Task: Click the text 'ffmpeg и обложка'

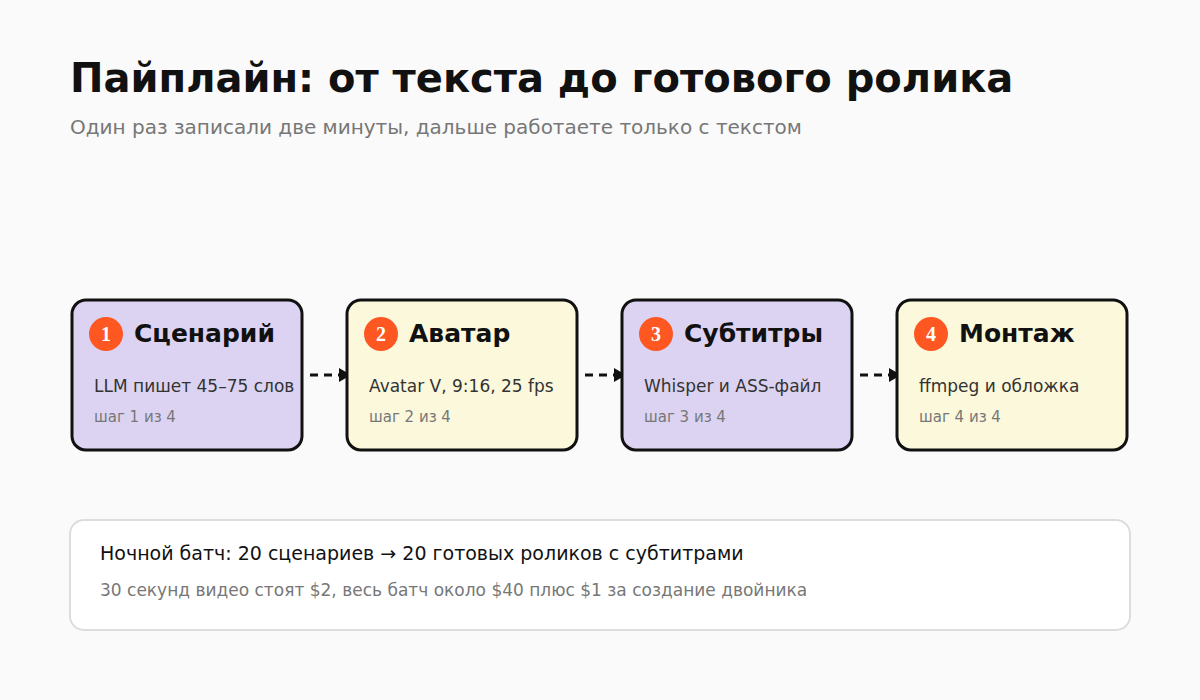Action: [999, 386]
